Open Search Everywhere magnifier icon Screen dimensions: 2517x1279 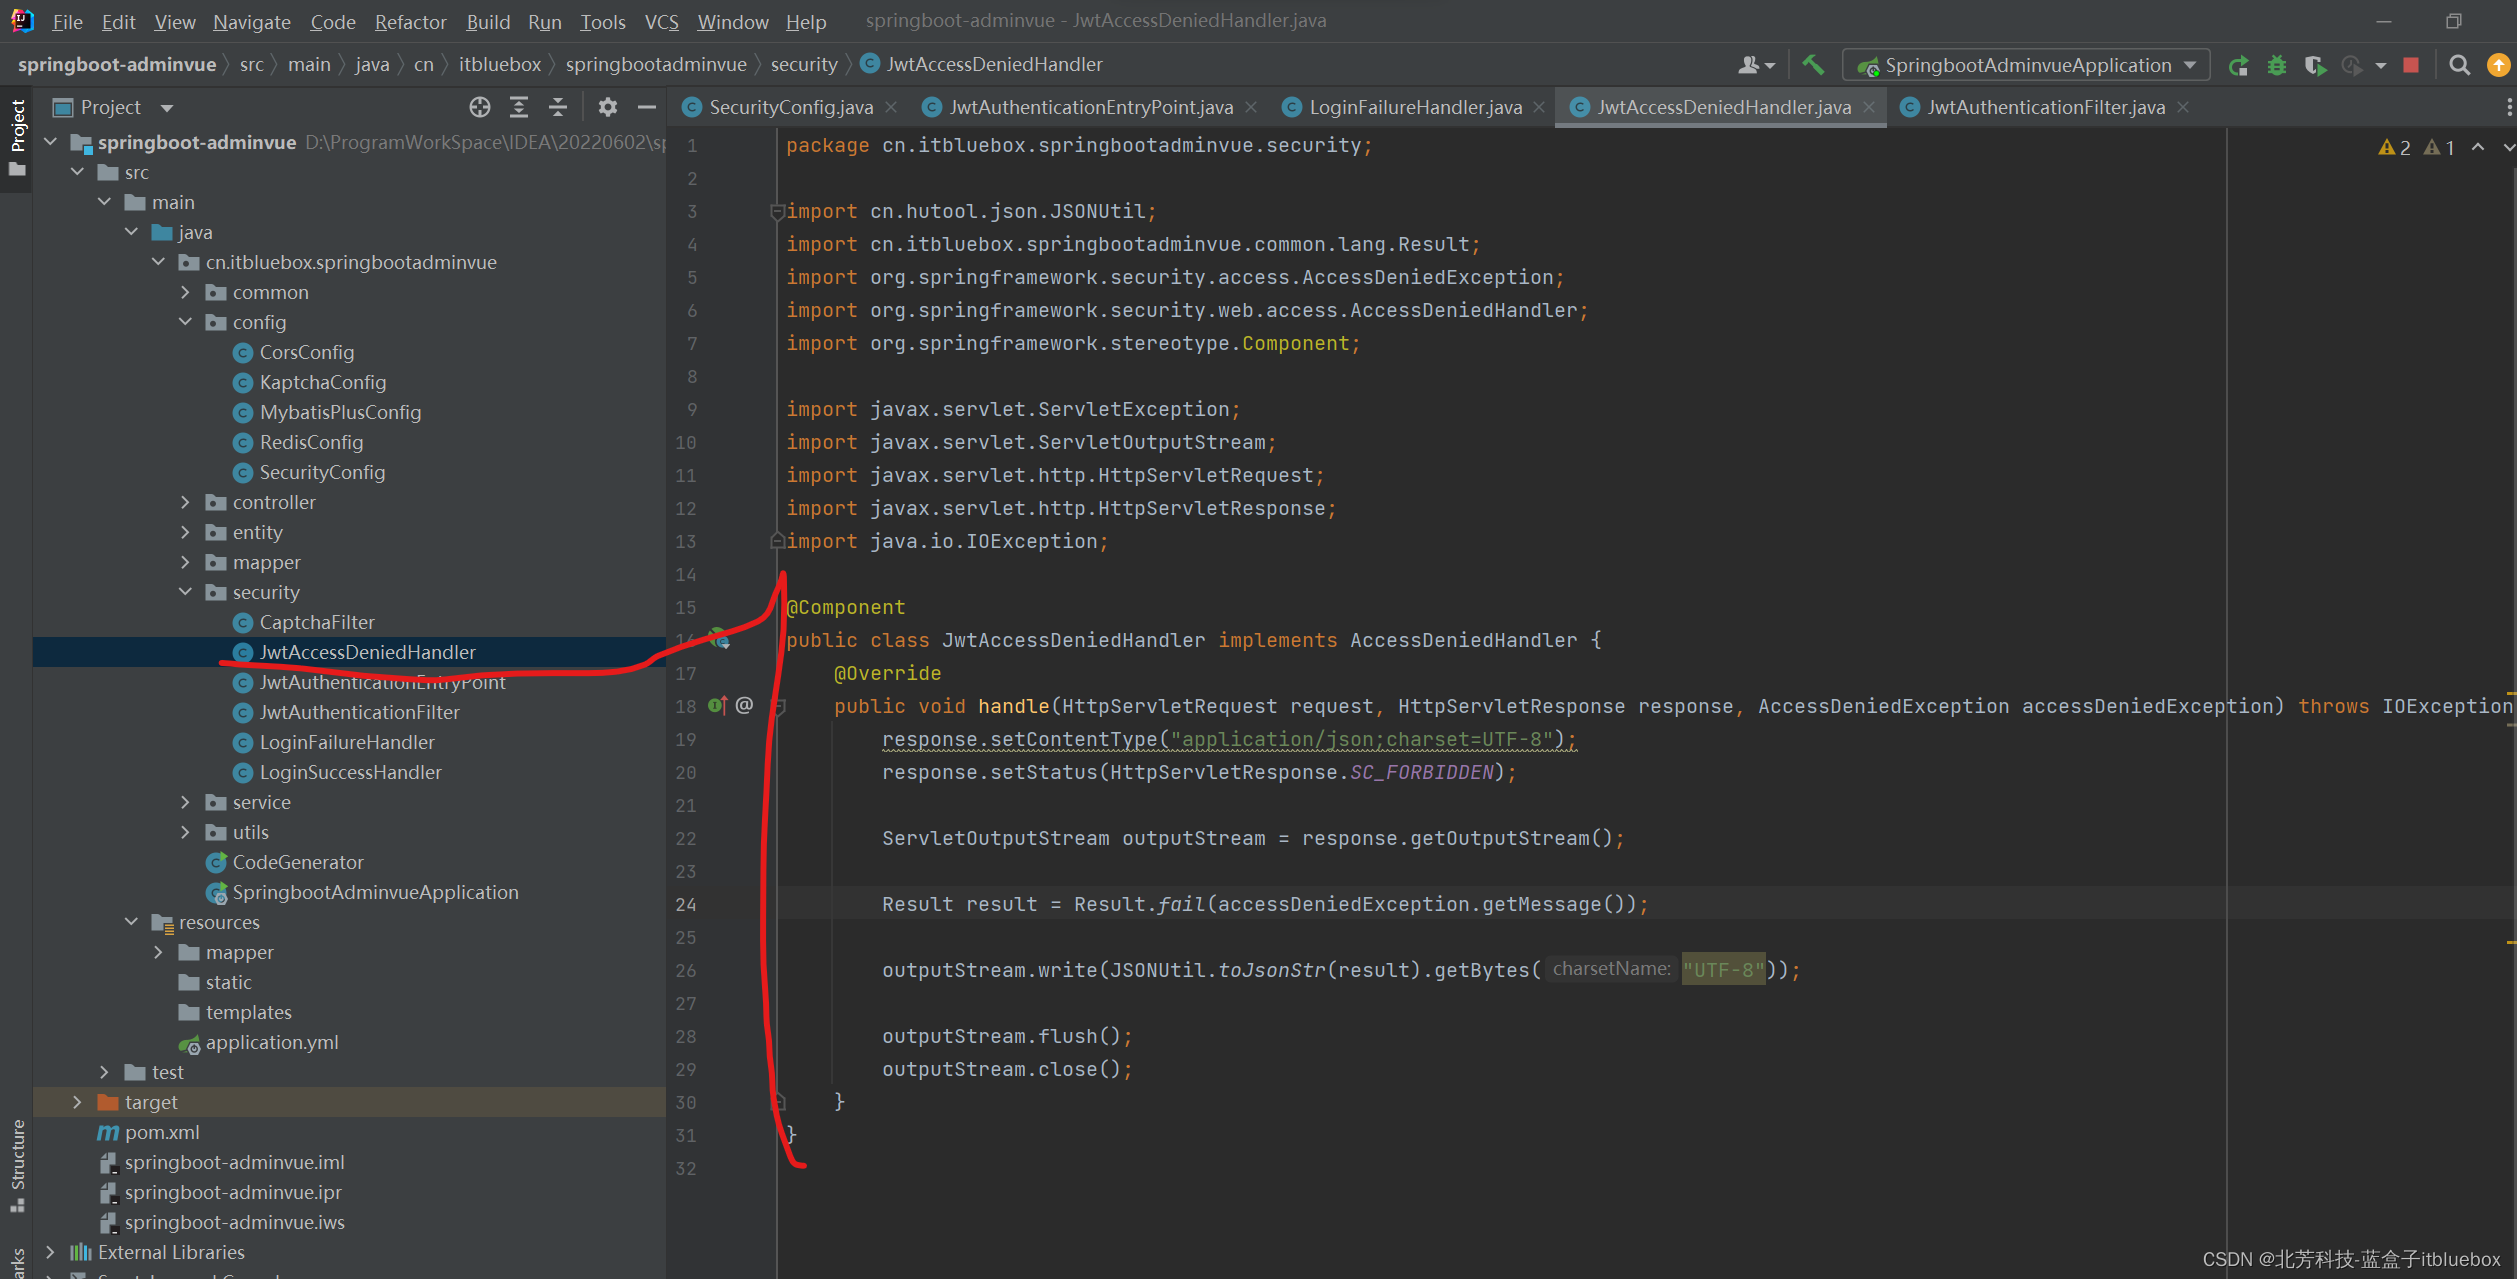2460,66
